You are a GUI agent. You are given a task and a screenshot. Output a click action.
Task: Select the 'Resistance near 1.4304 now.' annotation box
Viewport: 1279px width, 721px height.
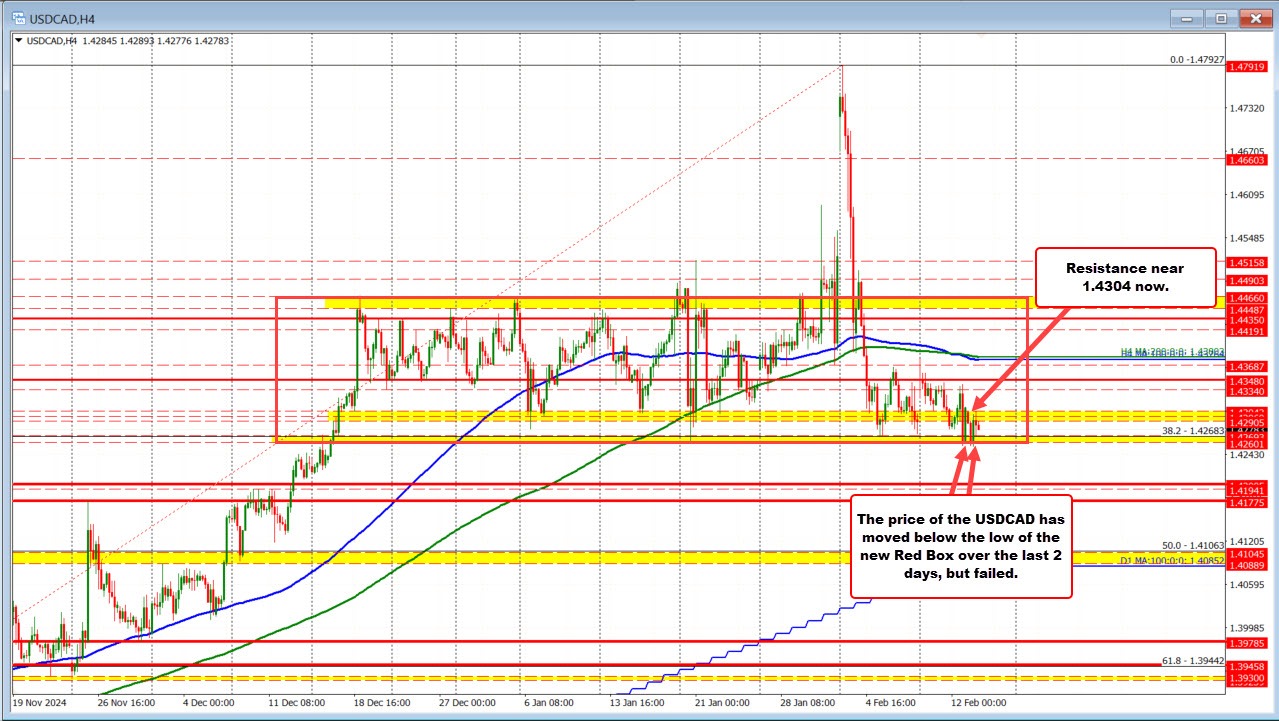(x=1124, y=276)
